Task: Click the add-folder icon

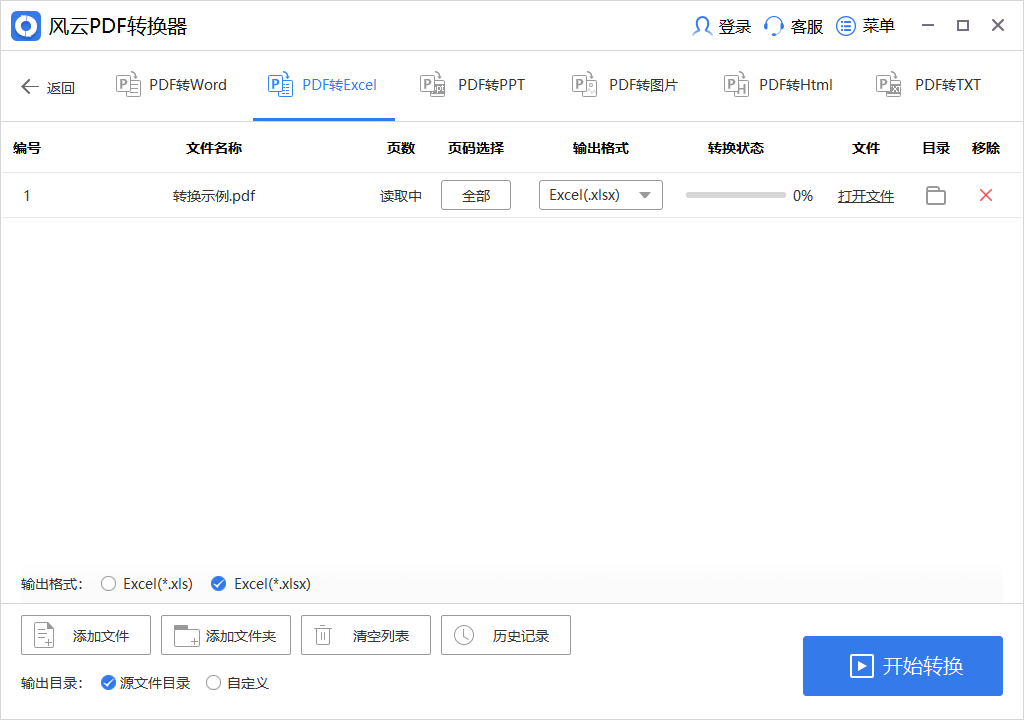Action: pyautogui.click(x=186, y=636)
